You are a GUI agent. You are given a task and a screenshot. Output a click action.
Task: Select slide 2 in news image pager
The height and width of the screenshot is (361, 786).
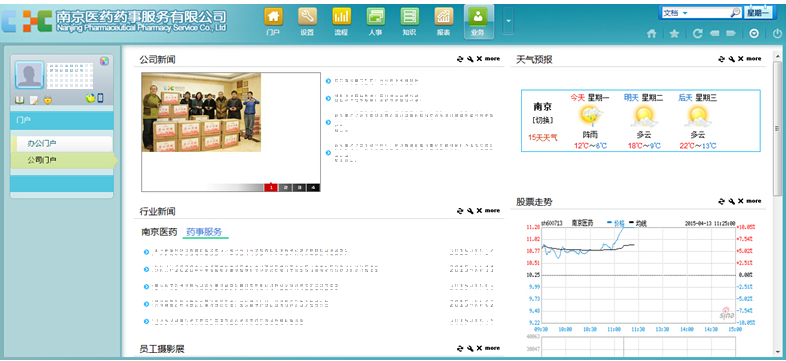(x=285, y=188)
